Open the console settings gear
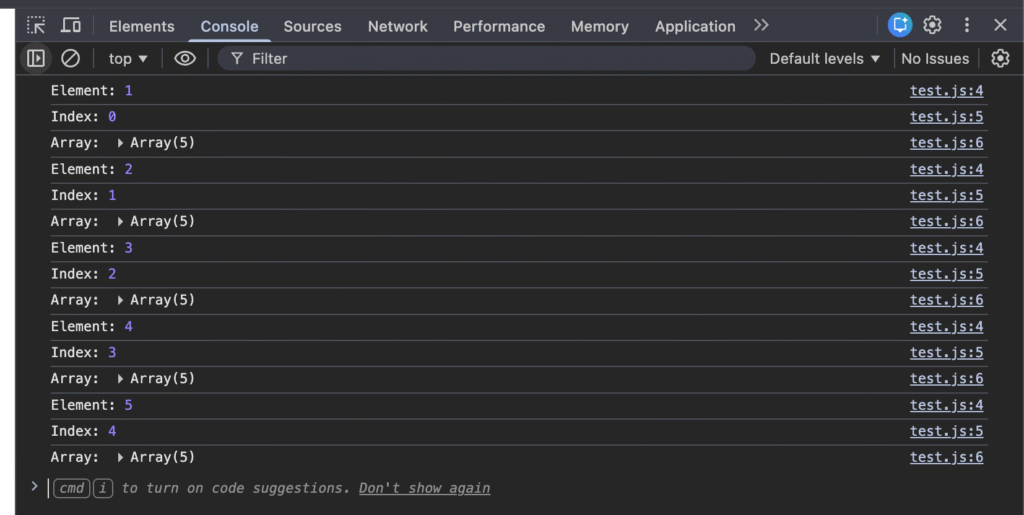The image size is (1024, 515). coord(1000,59)
